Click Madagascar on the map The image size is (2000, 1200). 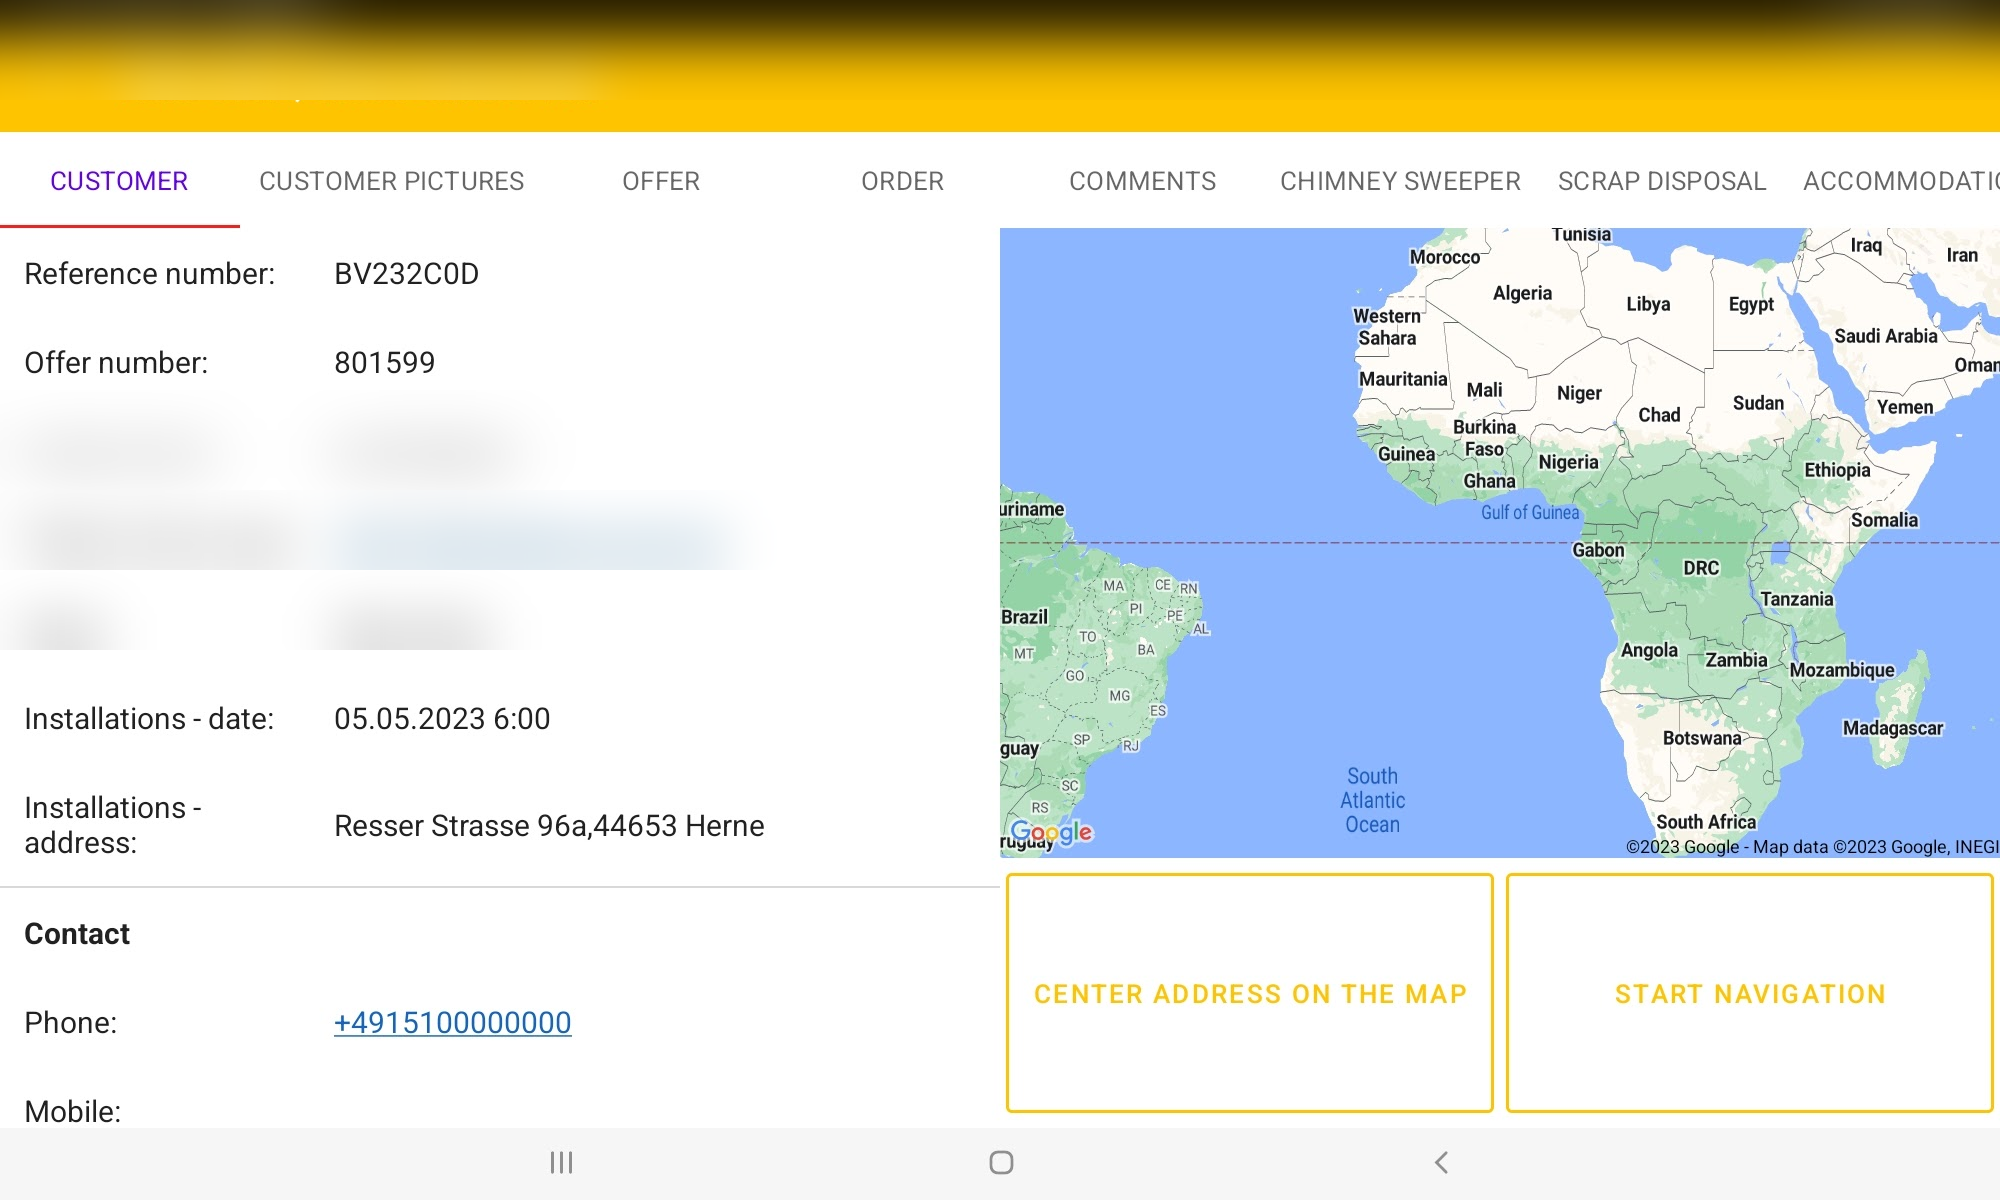coord(1893,728)
